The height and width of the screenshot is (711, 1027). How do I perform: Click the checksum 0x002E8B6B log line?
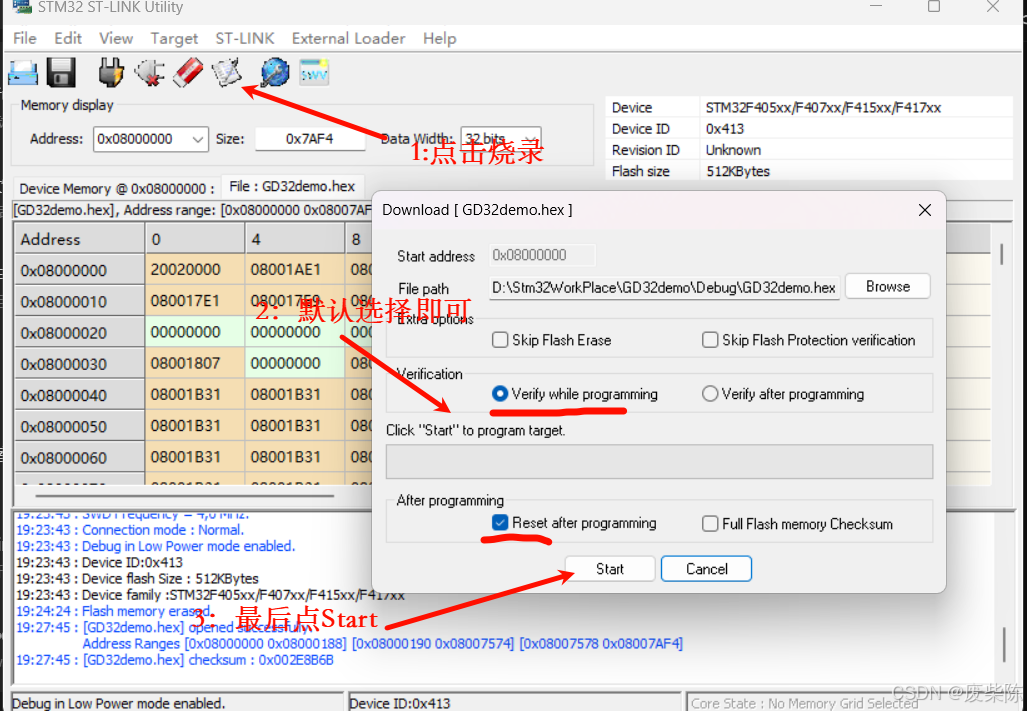[175, 660]
